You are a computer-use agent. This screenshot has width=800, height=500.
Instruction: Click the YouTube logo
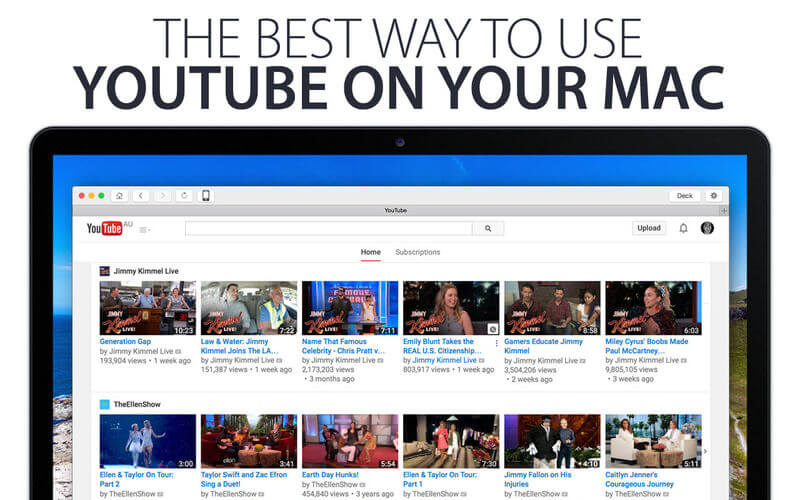105,228
